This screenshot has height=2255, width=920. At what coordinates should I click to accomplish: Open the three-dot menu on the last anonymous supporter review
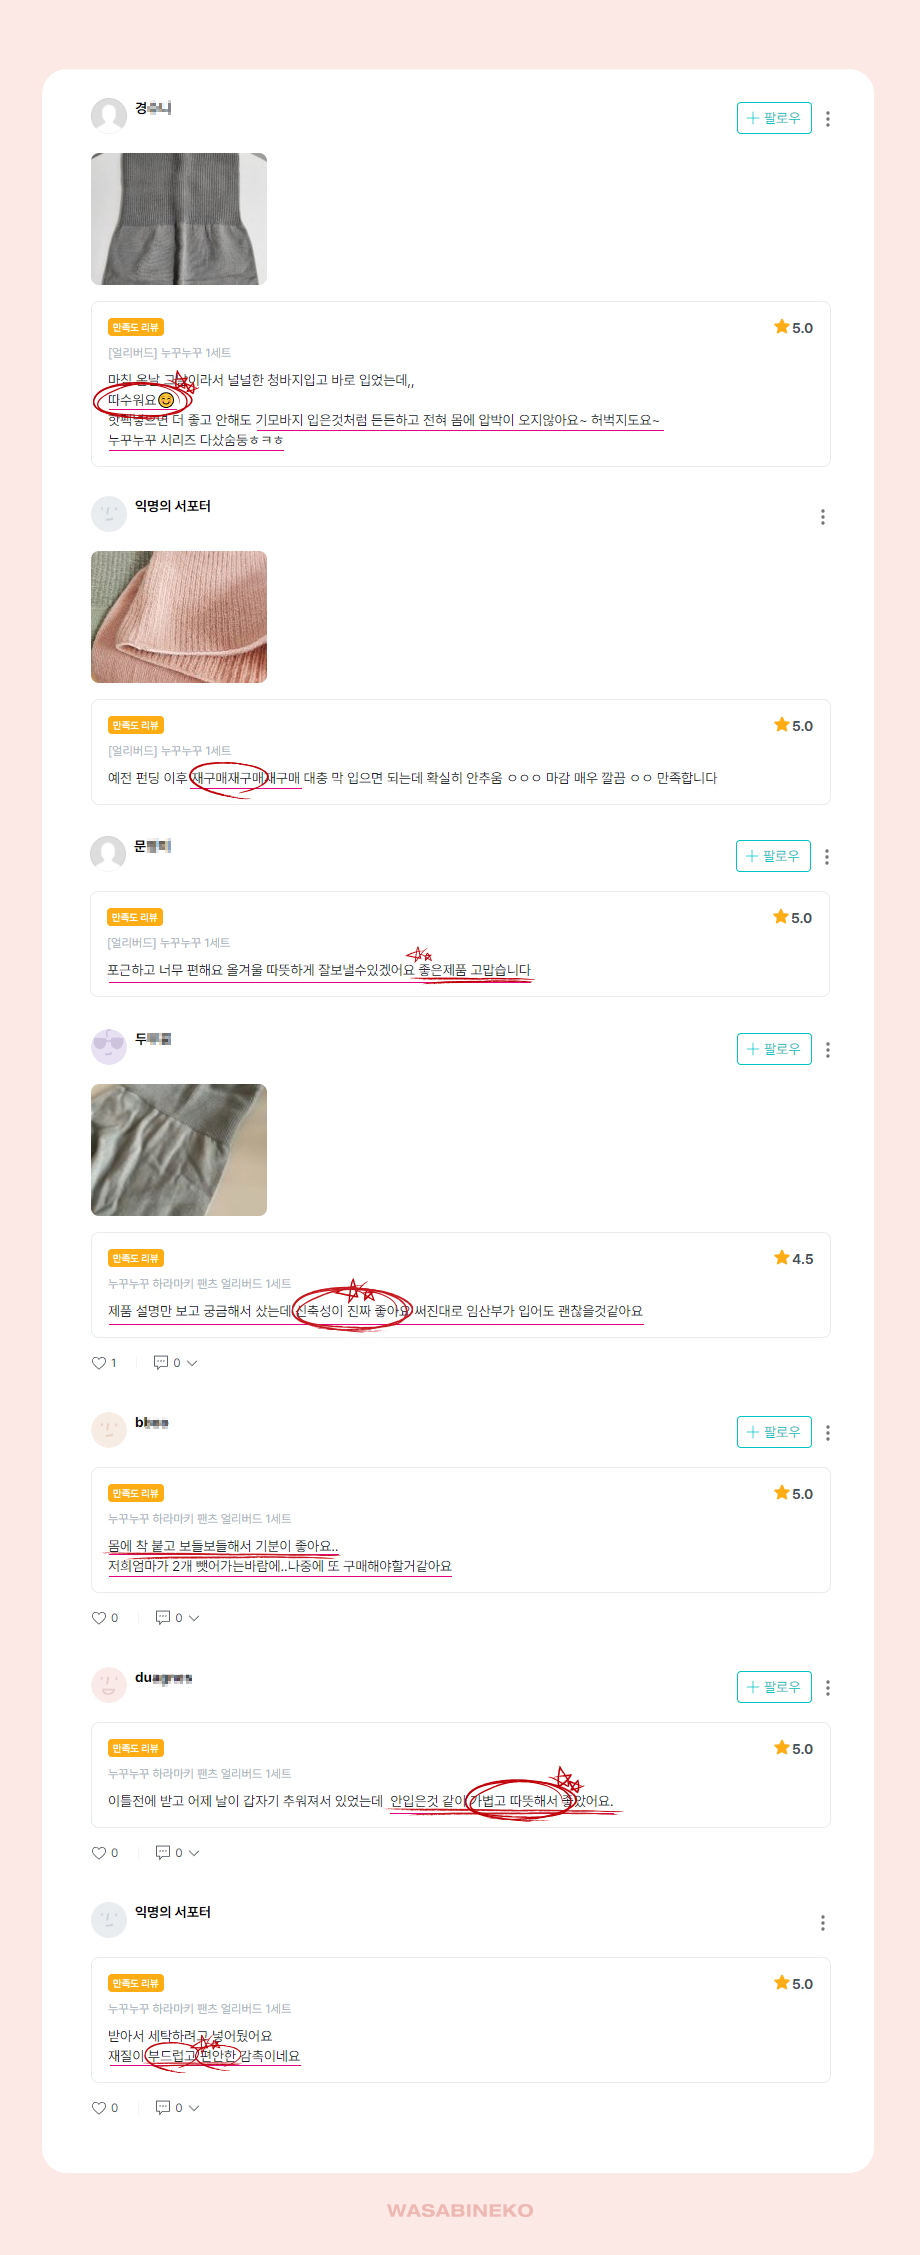[x=822, y=1923]
